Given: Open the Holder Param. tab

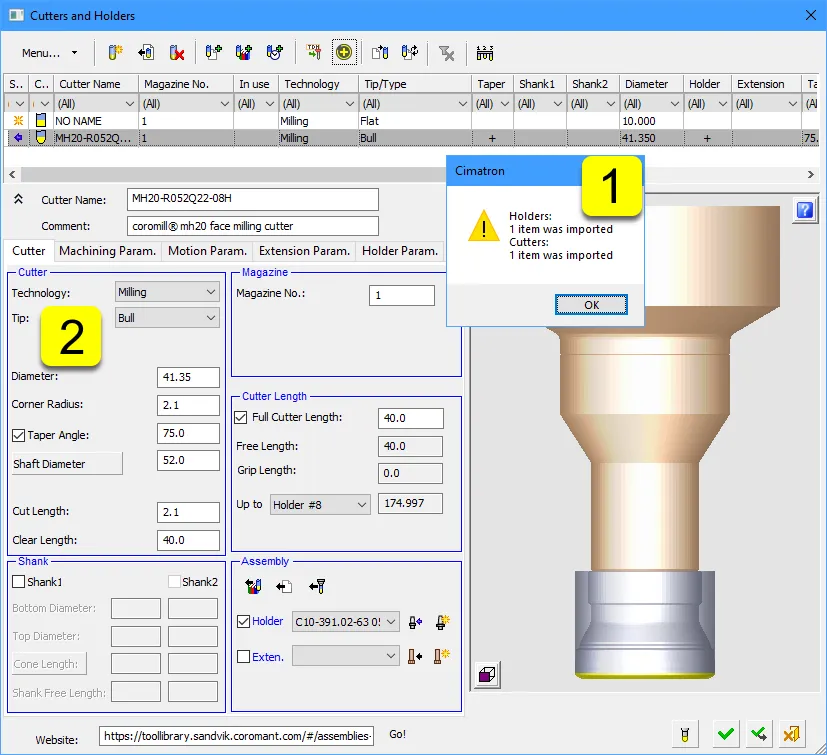Looking at the screenshot, I should pyautogui.click(x=399, y=251).
